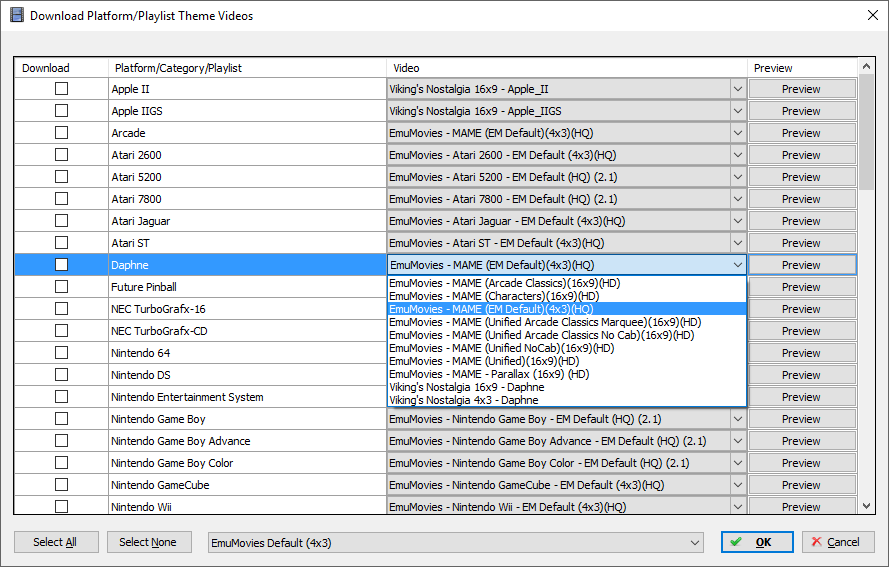Click the Video column header
889x567 pixels.
click(567, 67)
